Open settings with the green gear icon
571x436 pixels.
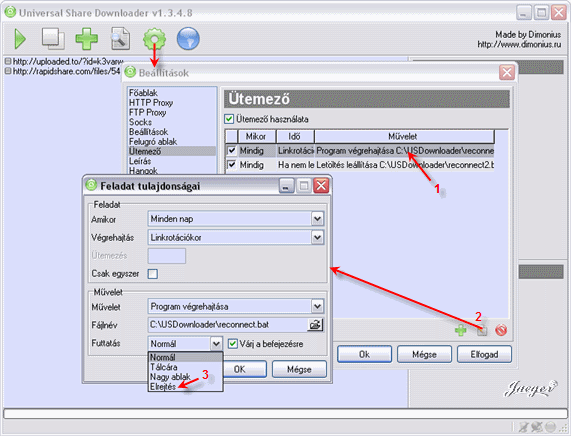click(154, 39)
